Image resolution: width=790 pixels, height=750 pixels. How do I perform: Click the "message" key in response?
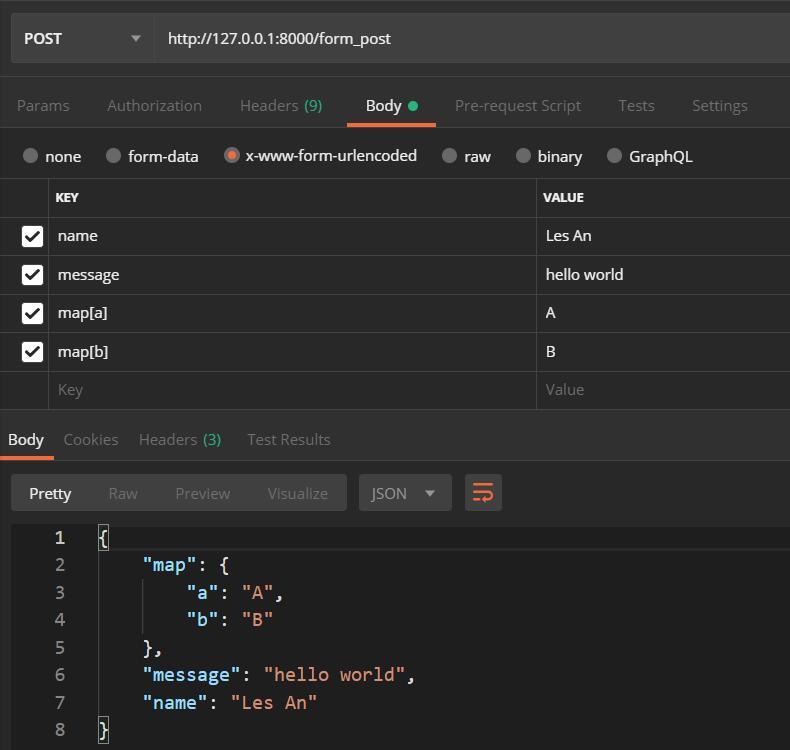coord(191,675)
